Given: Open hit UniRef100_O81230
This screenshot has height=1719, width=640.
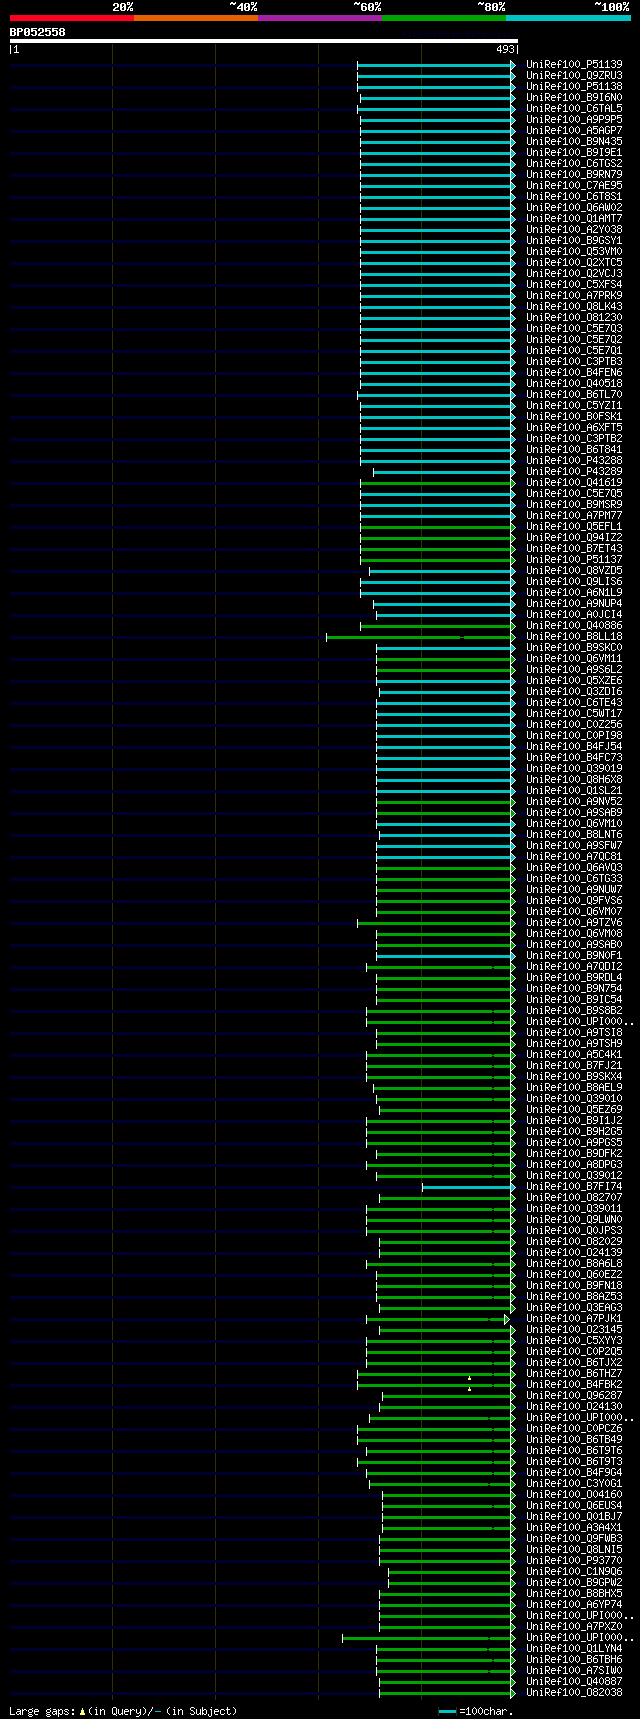Looking at the screenshot, I should point(574,317).
